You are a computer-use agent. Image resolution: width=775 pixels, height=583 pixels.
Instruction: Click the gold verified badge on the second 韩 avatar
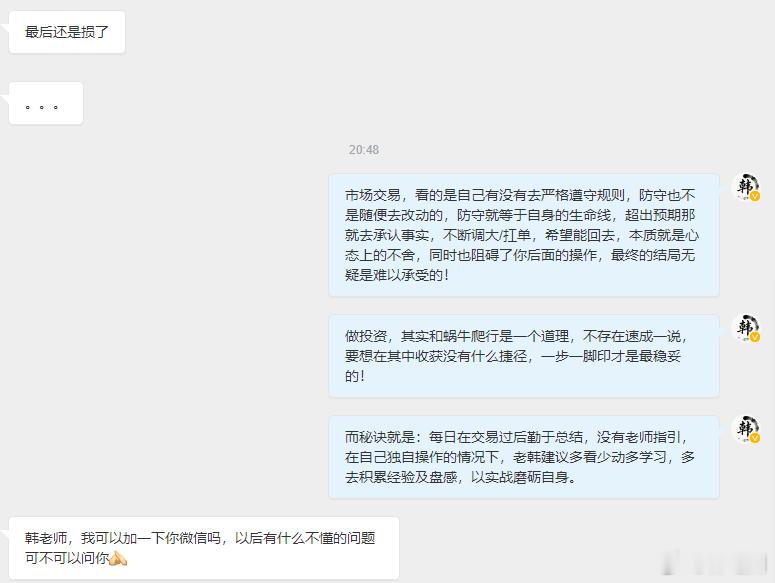coord(755,337)
